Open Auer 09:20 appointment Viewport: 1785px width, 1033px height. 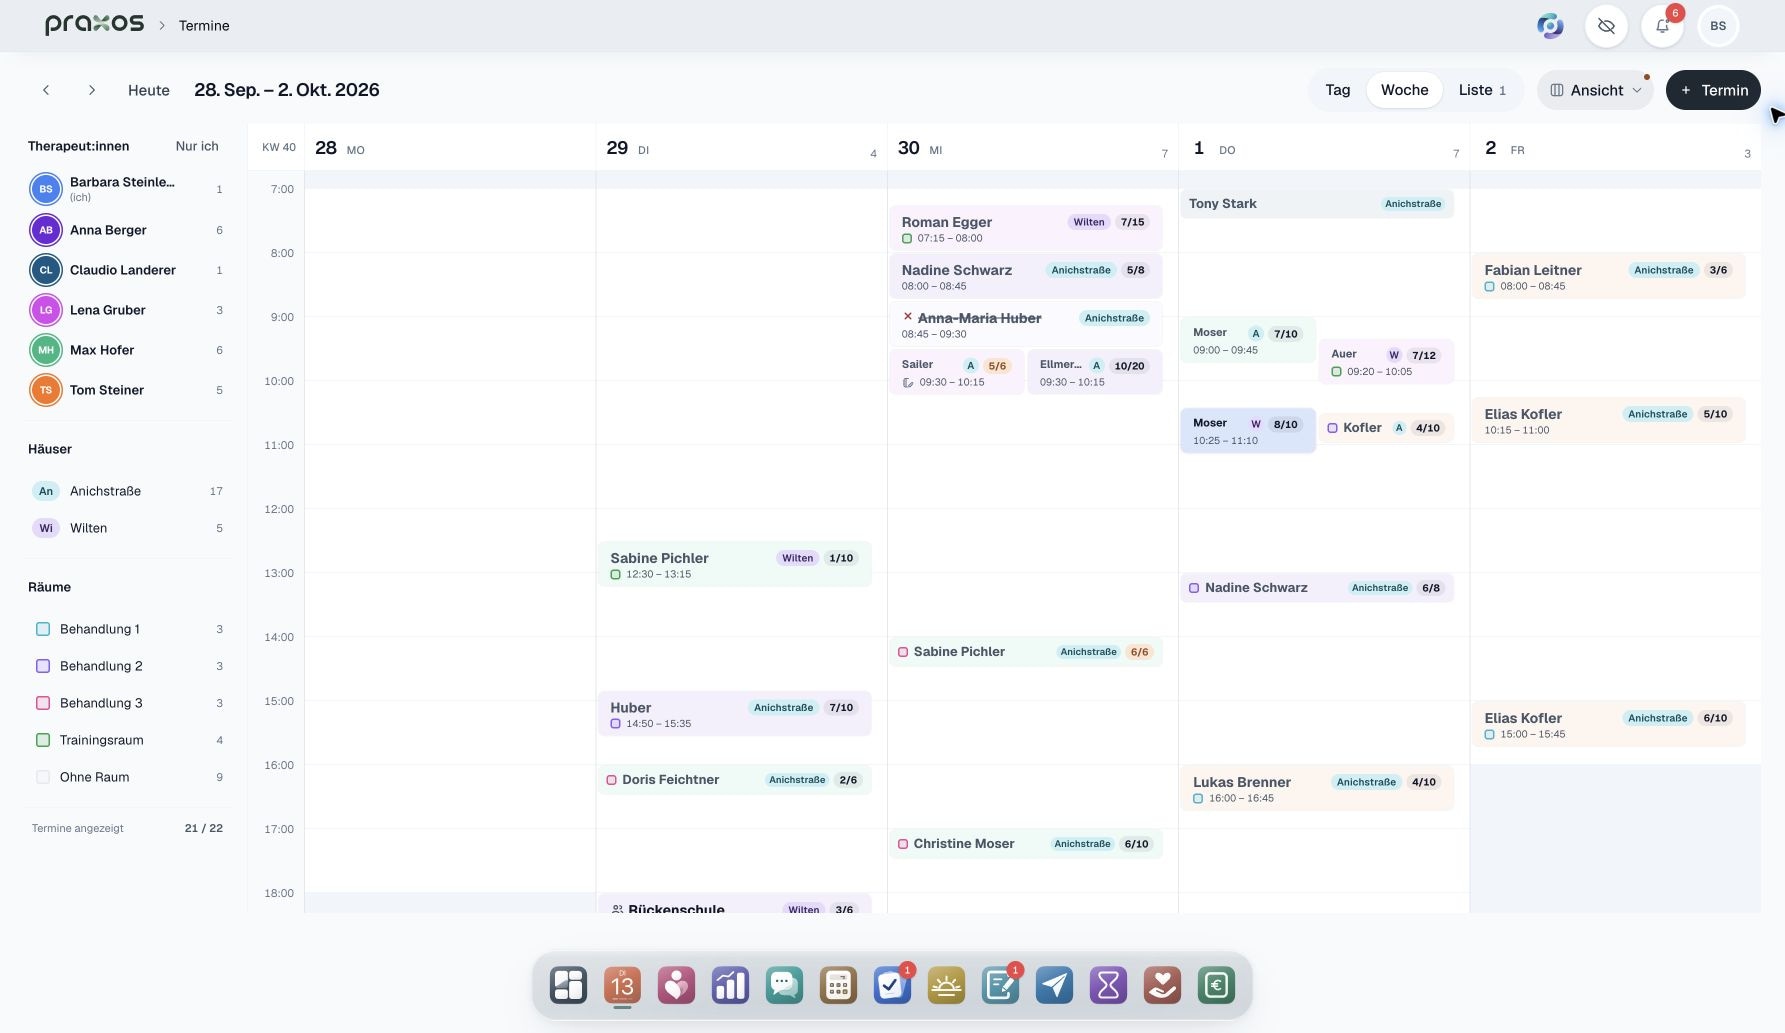click(1386, 362)
